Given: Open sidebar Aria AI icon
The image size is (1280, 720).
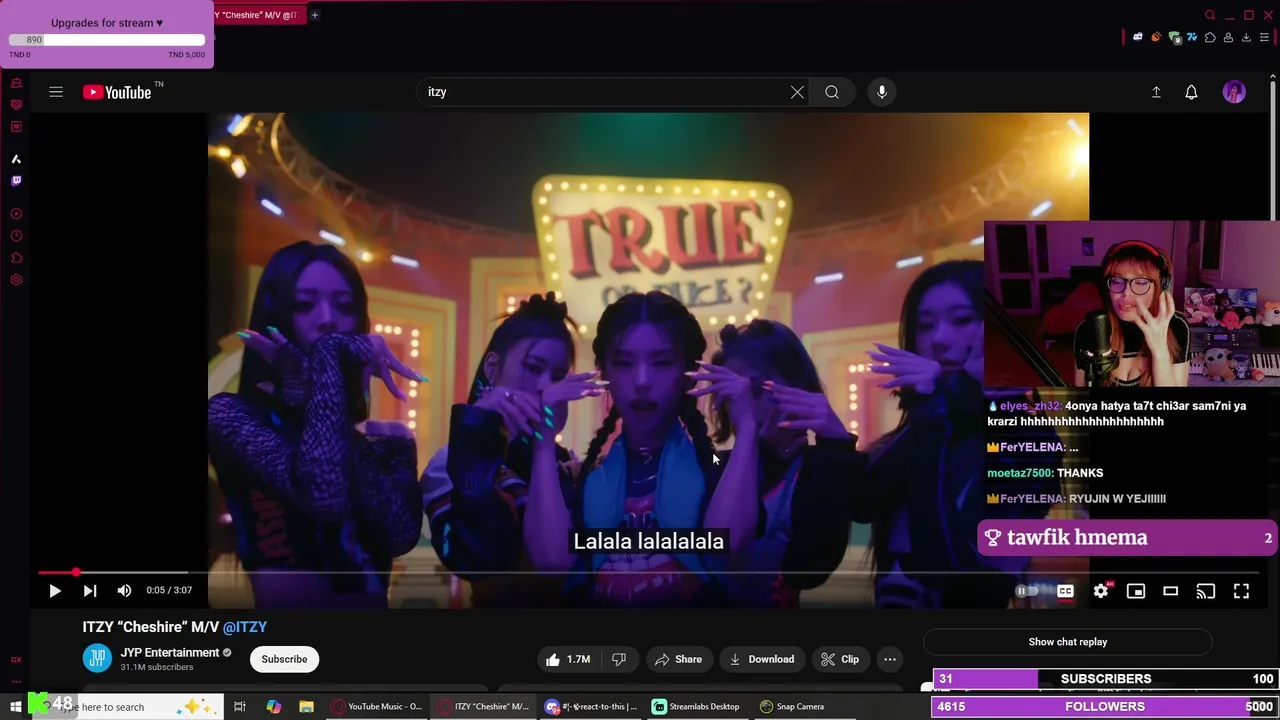Looking at the screenshot, I should coord(16,159).
